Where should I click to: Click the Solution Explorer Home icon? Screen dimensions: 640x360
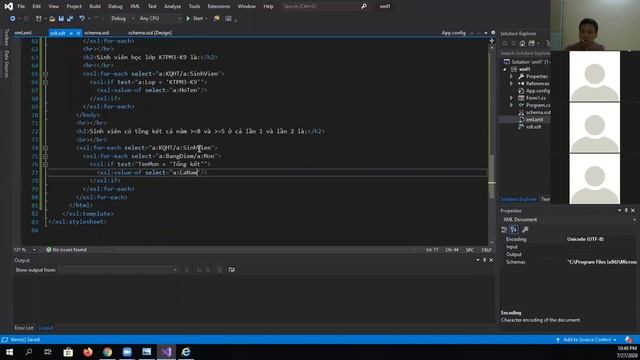(x=522, y=43)
